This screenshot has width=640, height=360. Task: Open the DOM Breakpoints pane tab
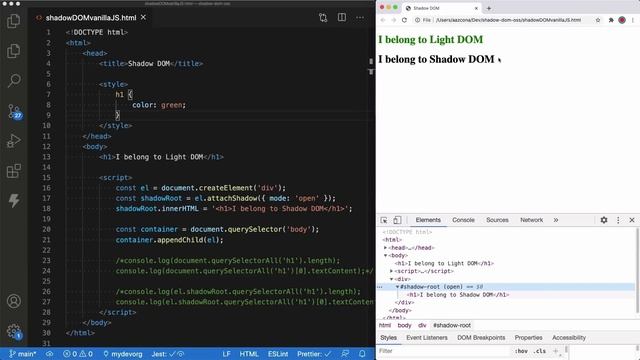[x=481, y=338]
